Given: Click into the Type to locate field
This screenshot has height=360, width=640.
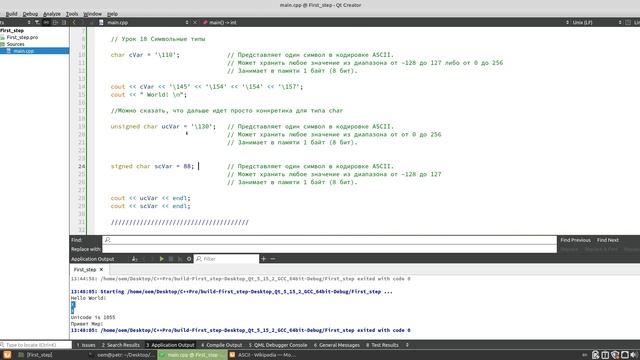Looking at the screenshot, I should tap(36, 345).
